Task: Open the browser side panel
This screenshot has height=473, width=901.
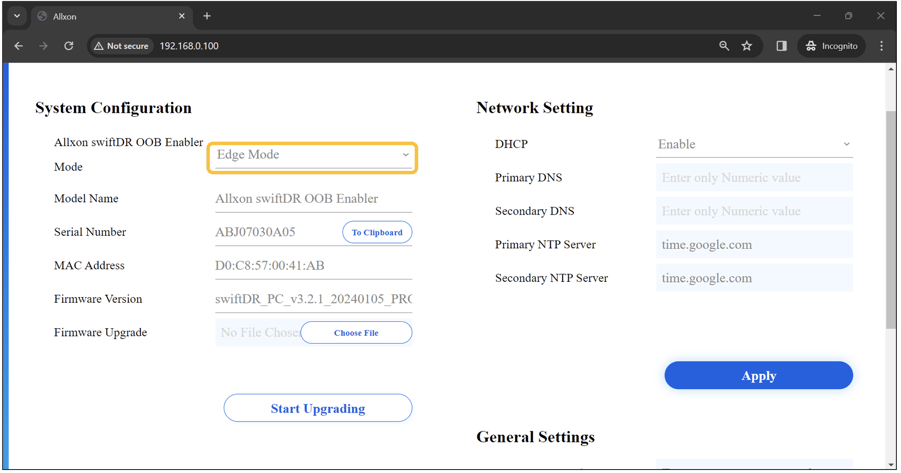Action: point(781,46)
